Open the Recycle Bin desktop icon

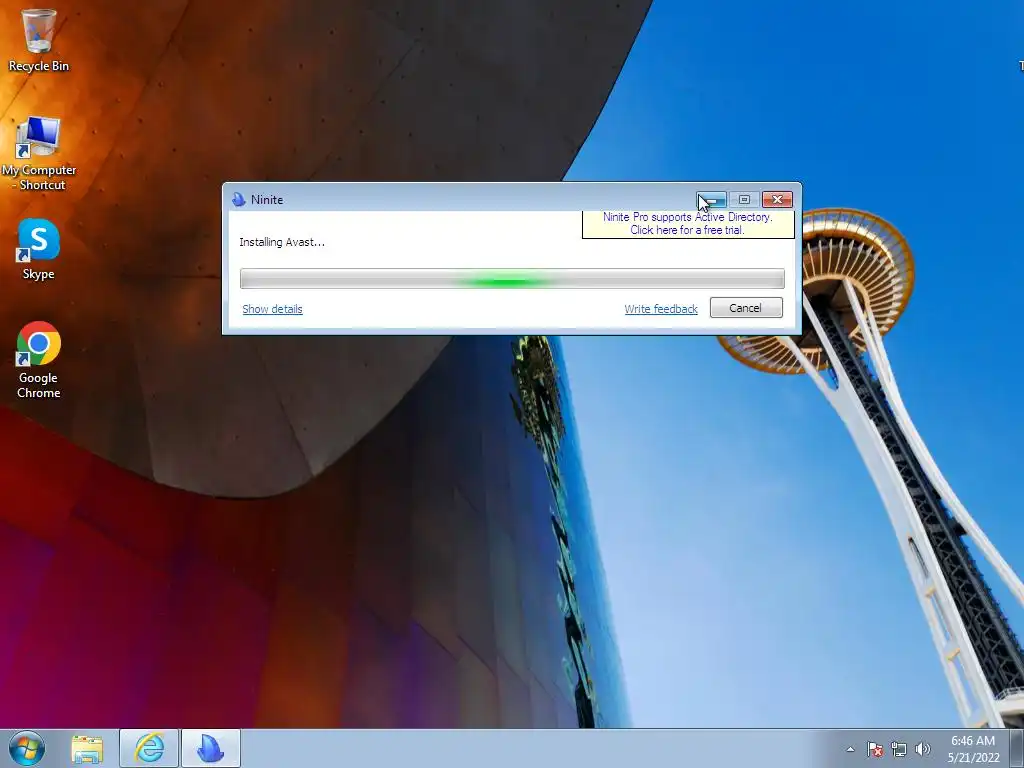pyautogui.click(x=39, y=40)
